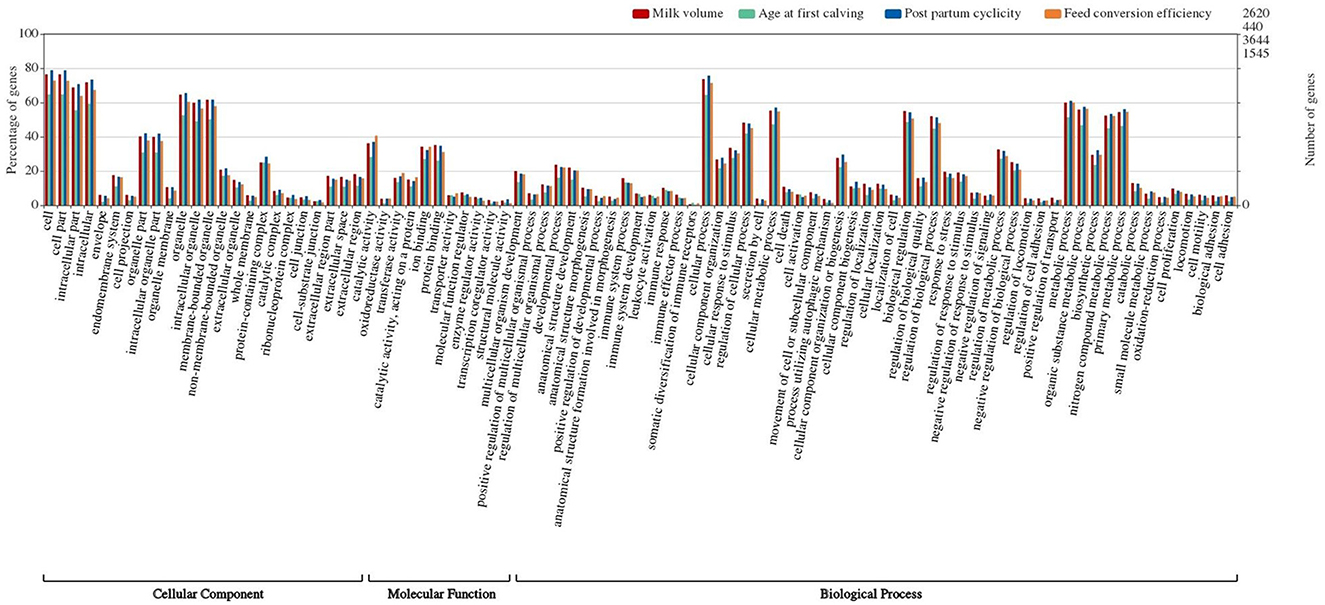
Task: Select the 'Post partum cyclicity' legend label
Action: (x=961, y=14)
